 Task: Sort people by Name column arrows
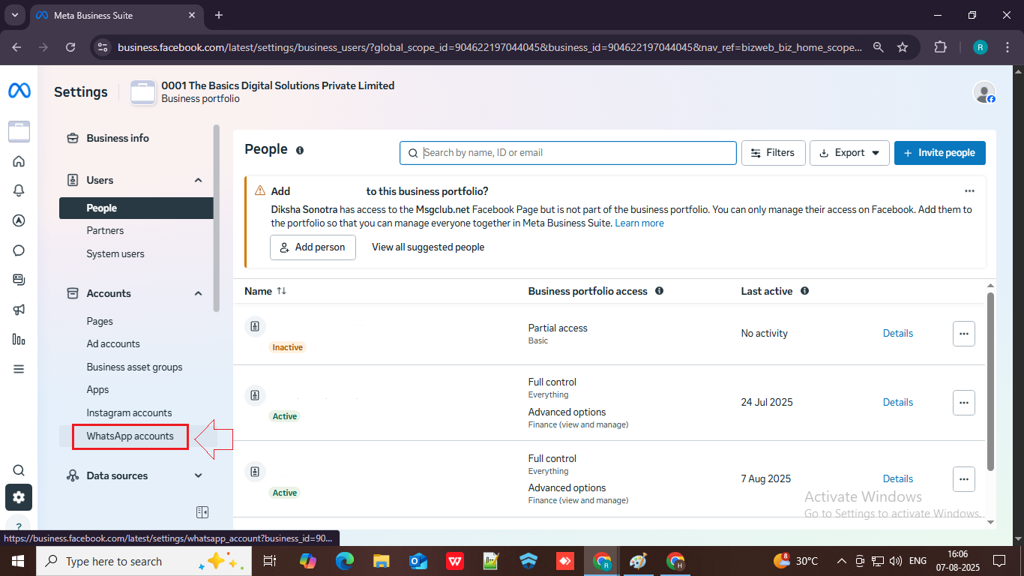tap(281, 291)
